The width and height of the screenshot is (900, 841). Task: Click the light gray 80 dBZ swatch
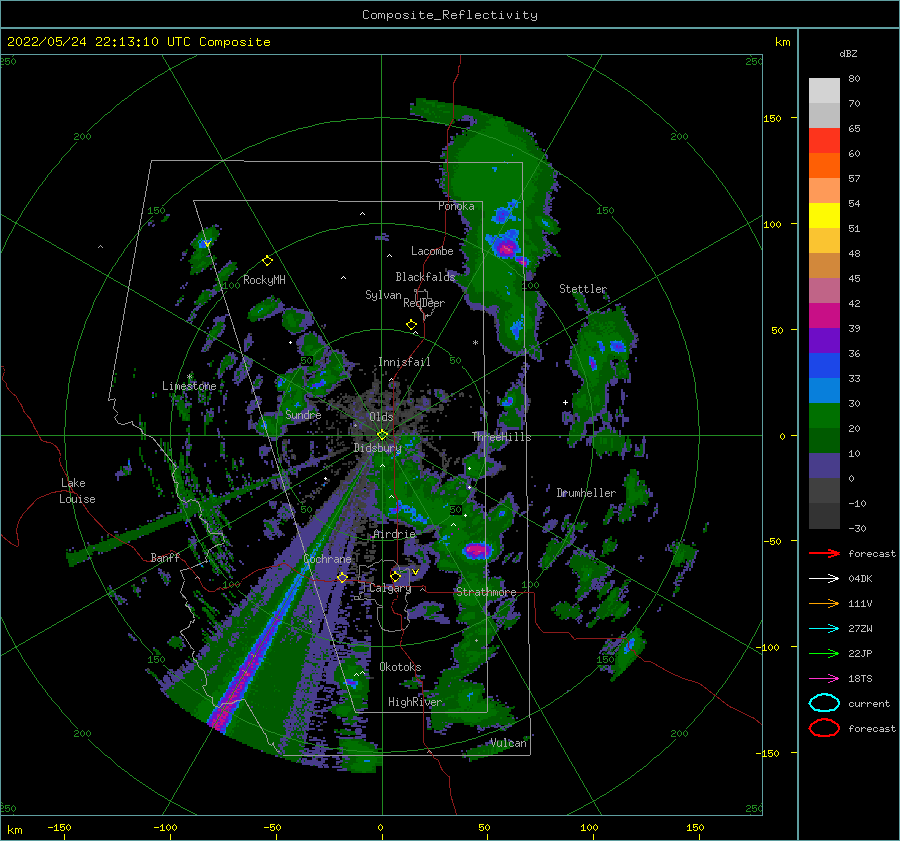pyautogui.click(x=824, y=91)
